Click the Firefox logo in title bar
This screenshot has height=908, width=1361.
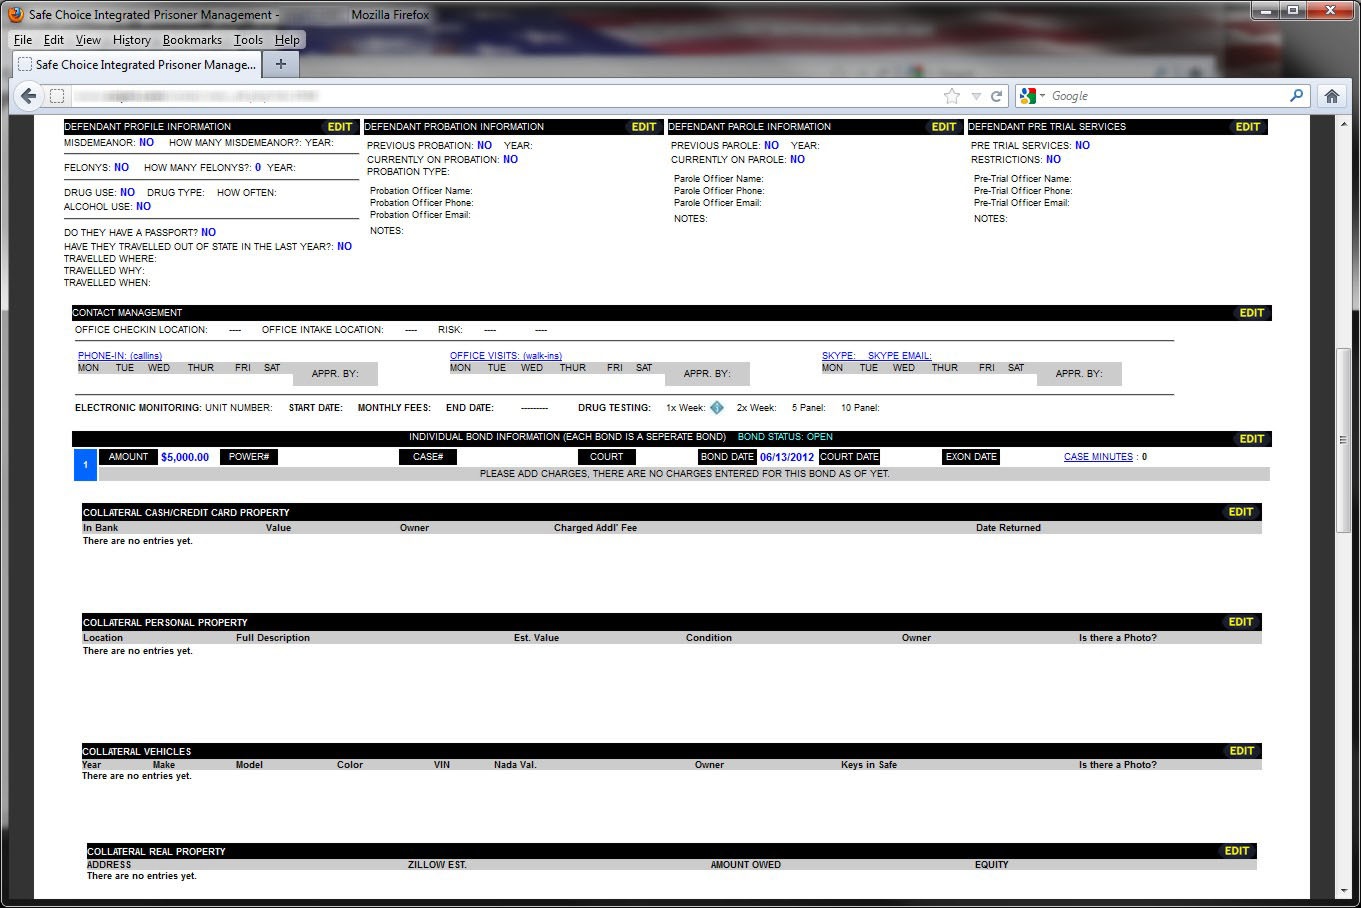[15, 14]
